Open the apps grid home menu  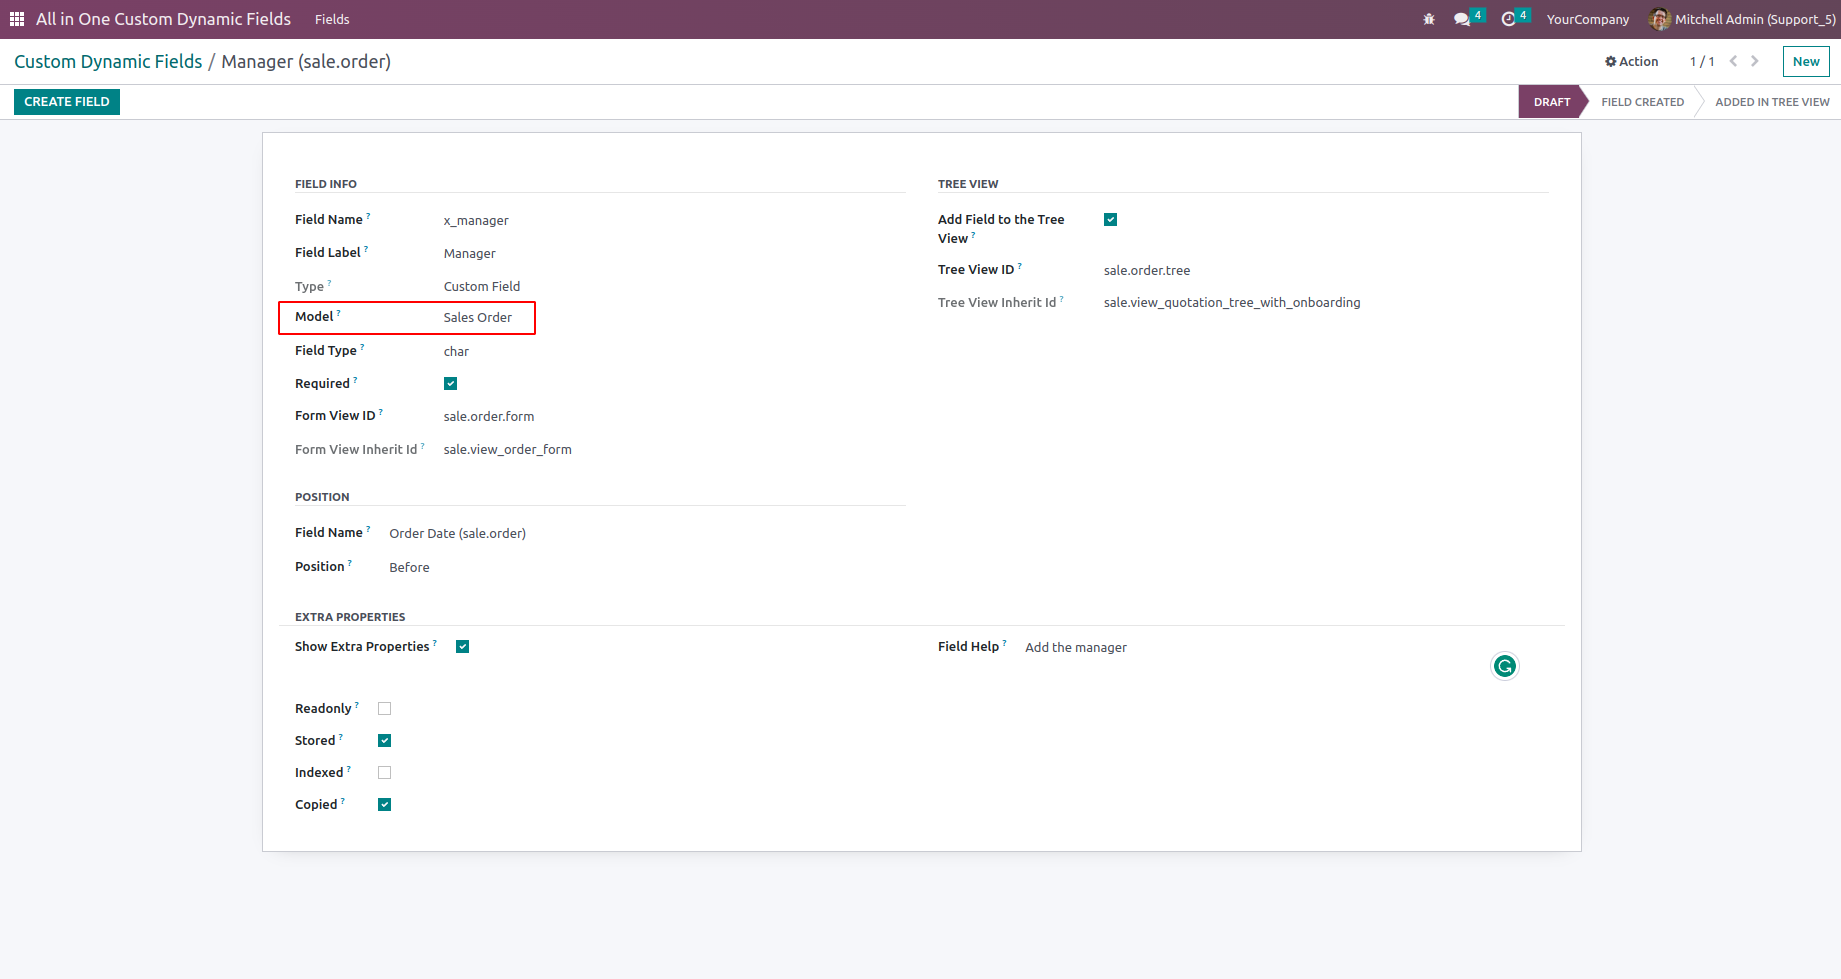coord(17,19)
